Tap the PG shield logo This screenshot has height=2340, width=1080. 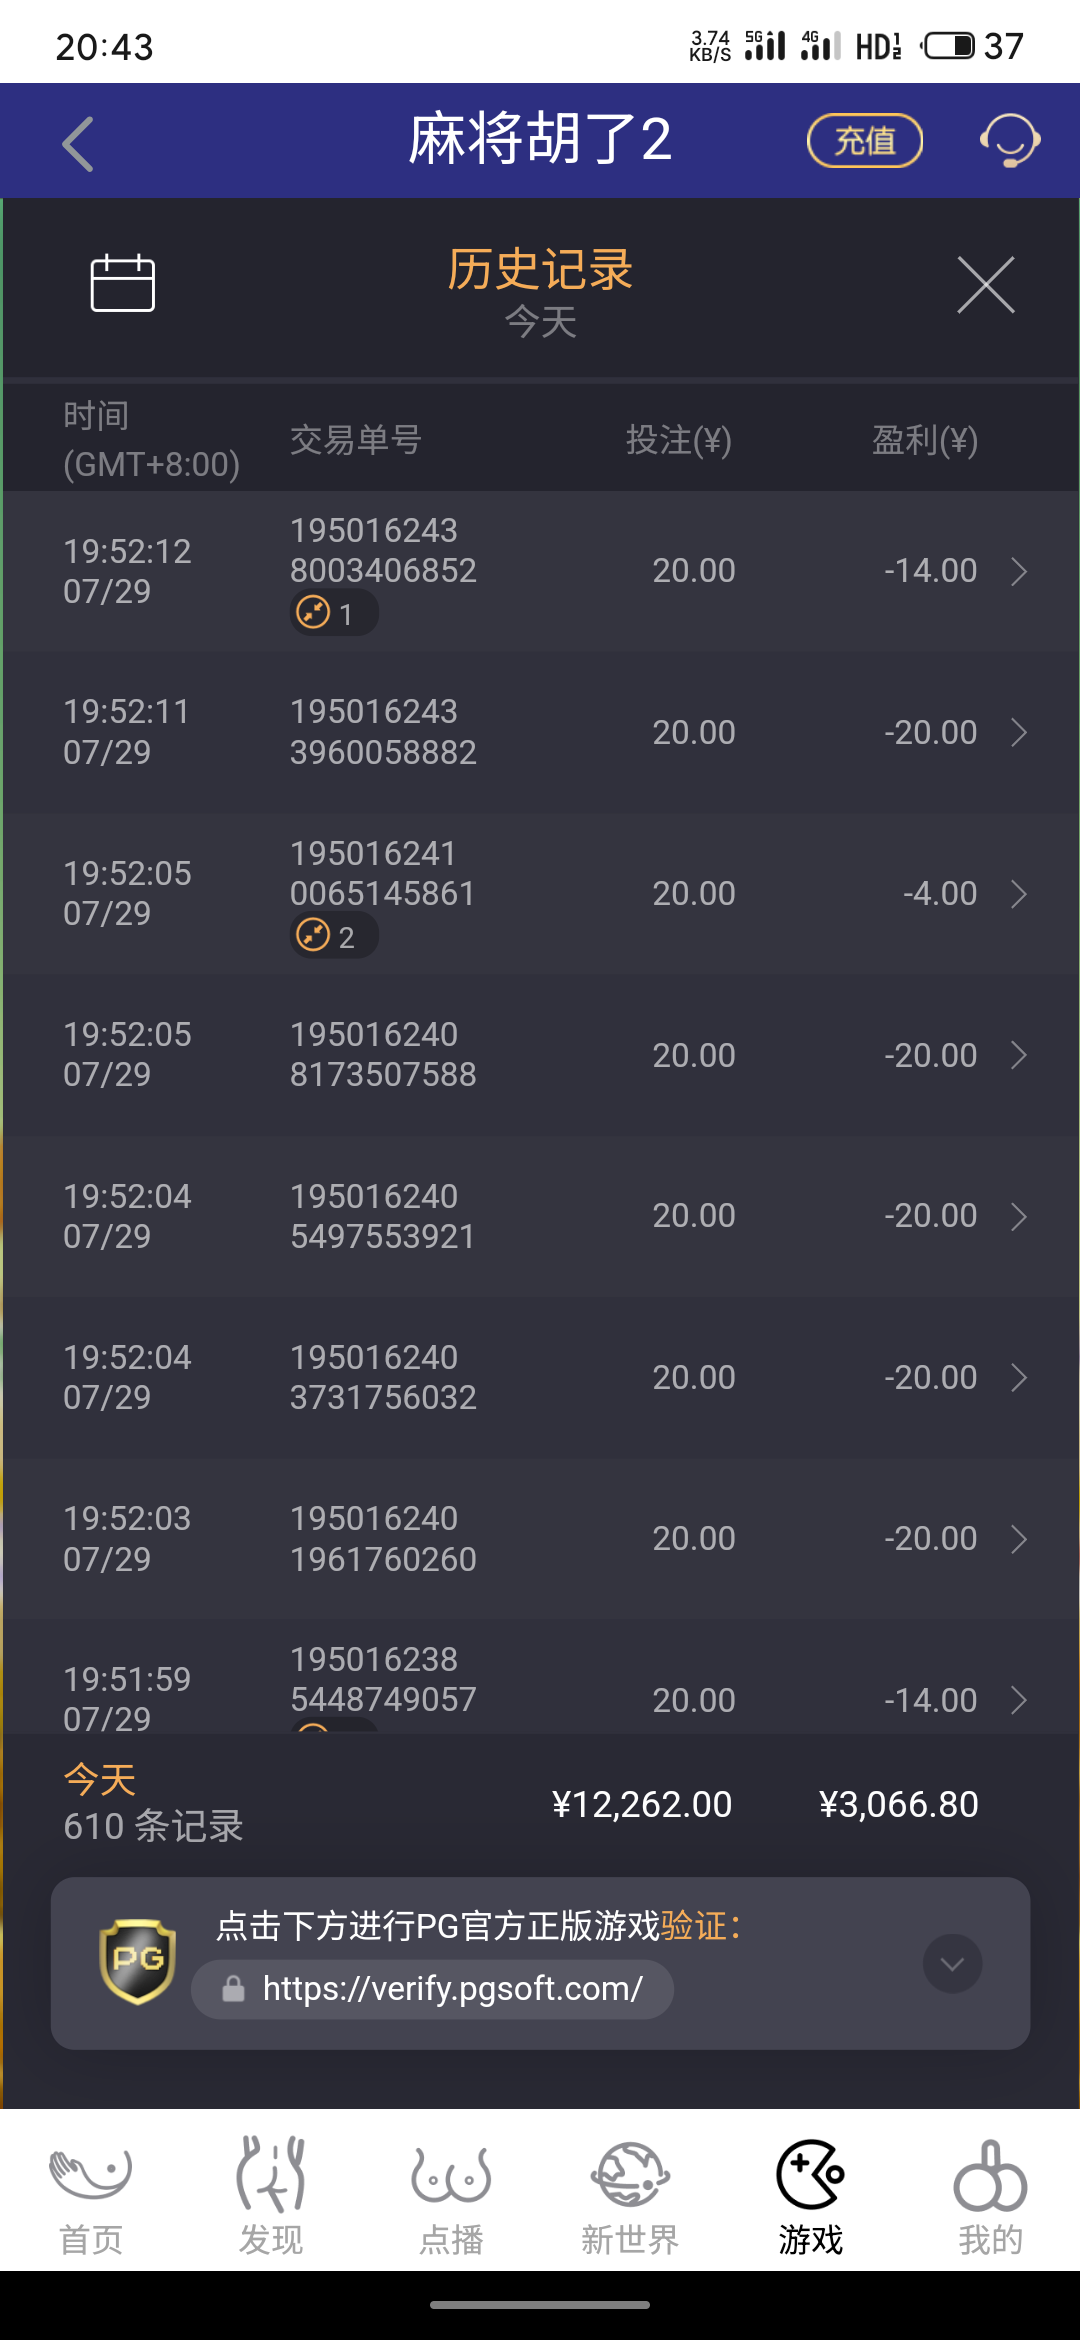point(138,1961)
